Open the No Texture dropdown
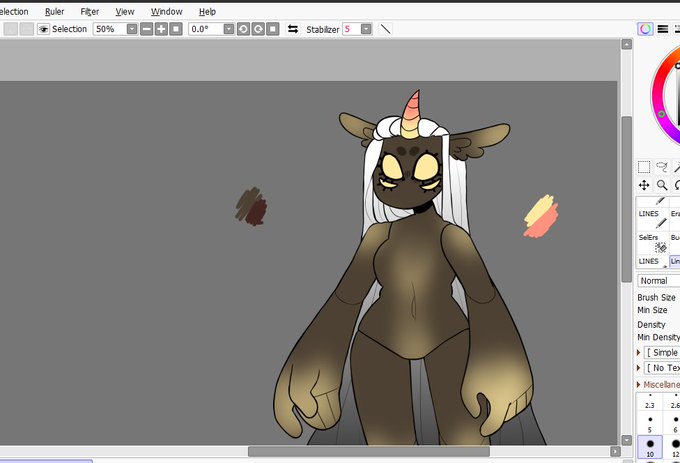 click(x=662, y=368)
